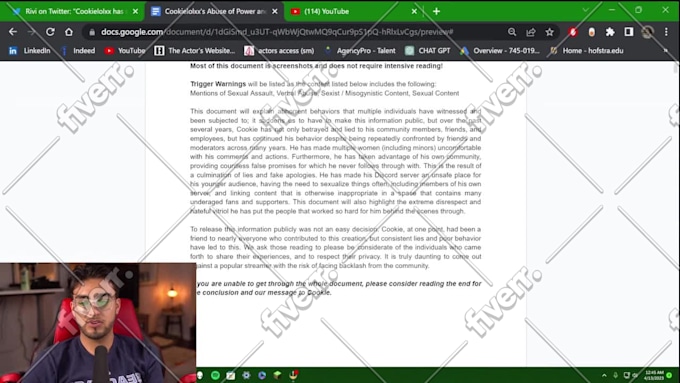Open the browser home page

(x=69, y=32)
